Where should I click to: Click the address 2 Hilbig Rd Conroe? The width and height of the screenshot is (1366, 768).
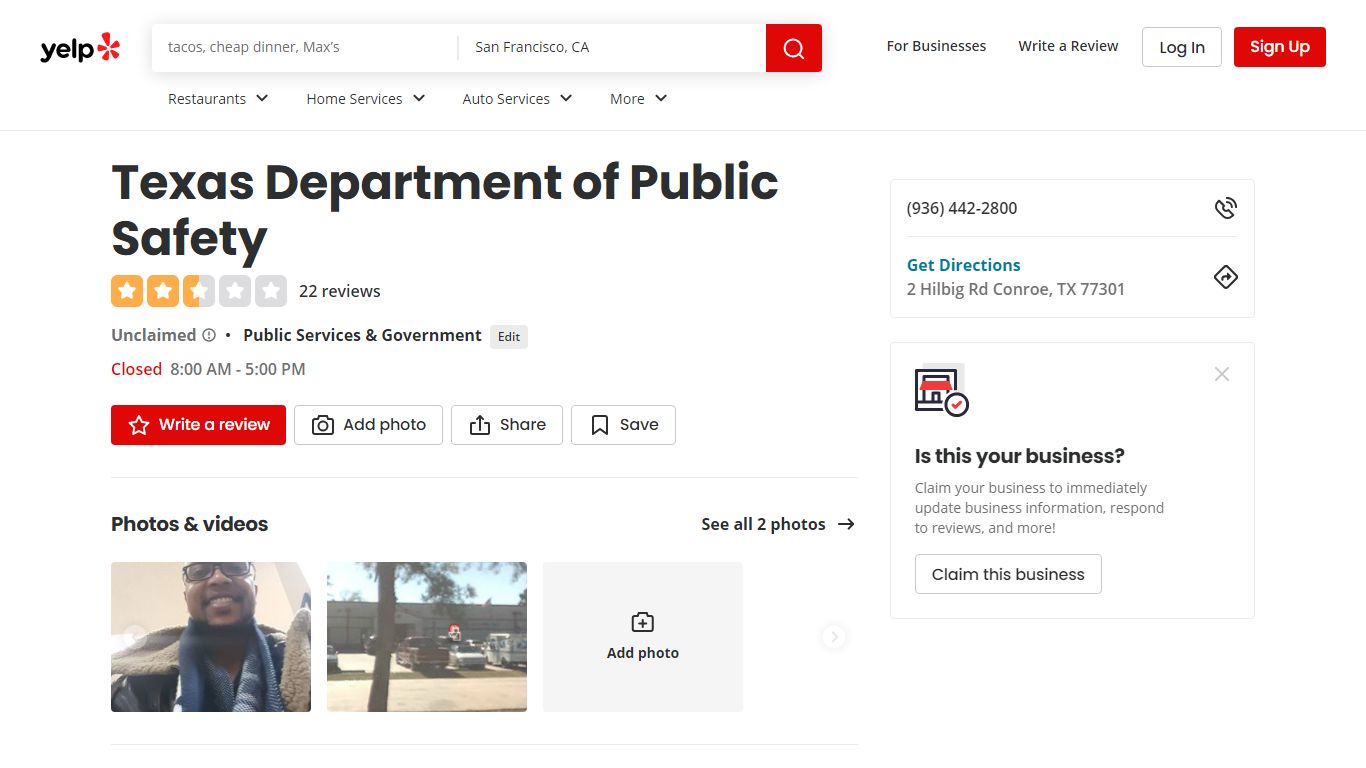[1016, 289]
